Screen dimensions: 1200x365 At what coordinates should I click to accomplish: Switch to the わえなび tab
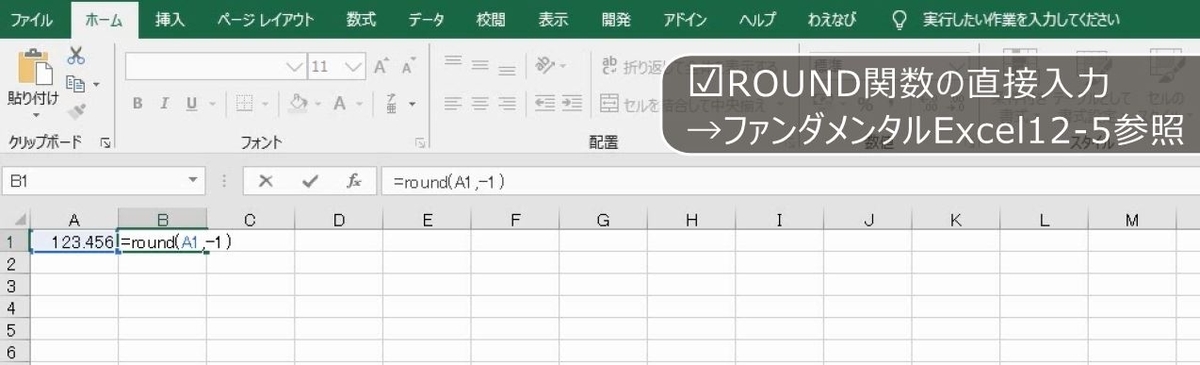tap(831, 20)
